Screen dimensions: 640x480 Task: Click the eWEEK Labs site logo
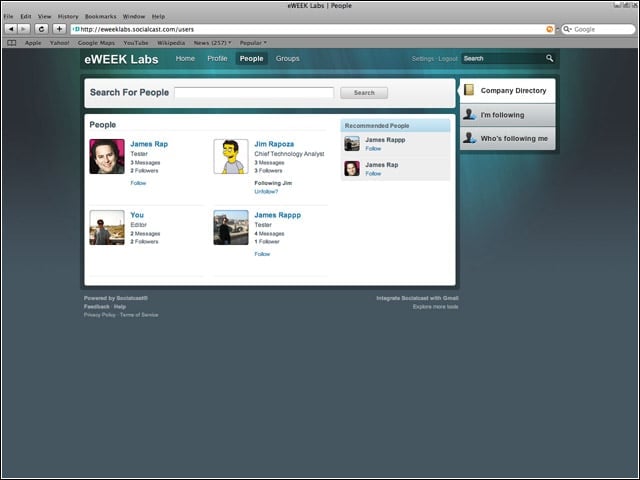[121, 59]
